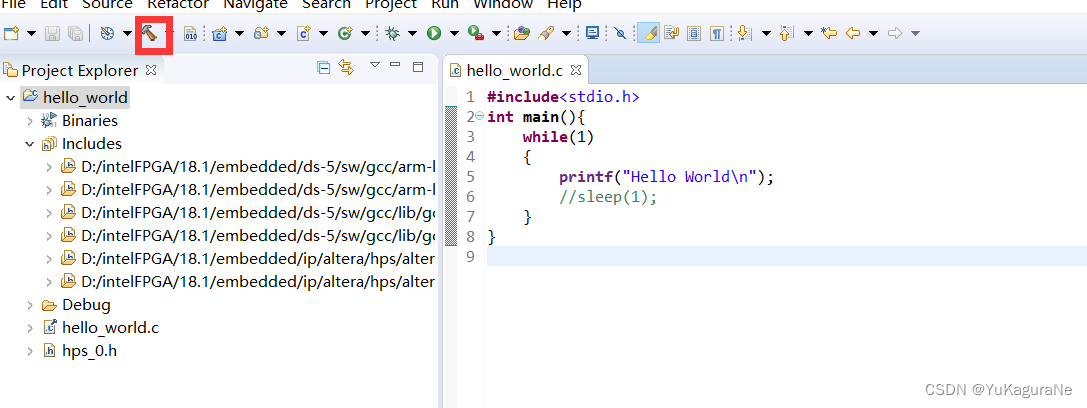Screen dimensions: 1087x408
Task: Click the New C Source File icon
Action: (303, 33)
